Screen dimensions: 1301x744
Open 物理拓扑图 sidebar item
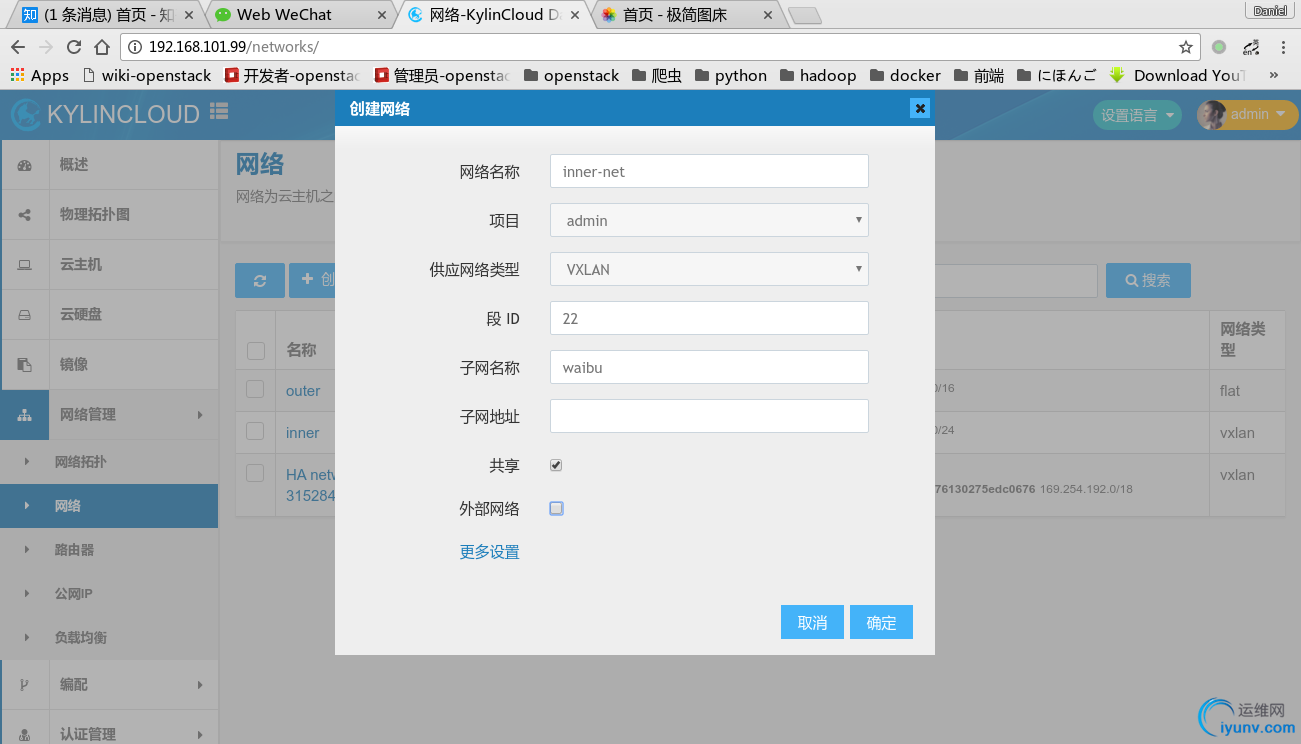109,214
